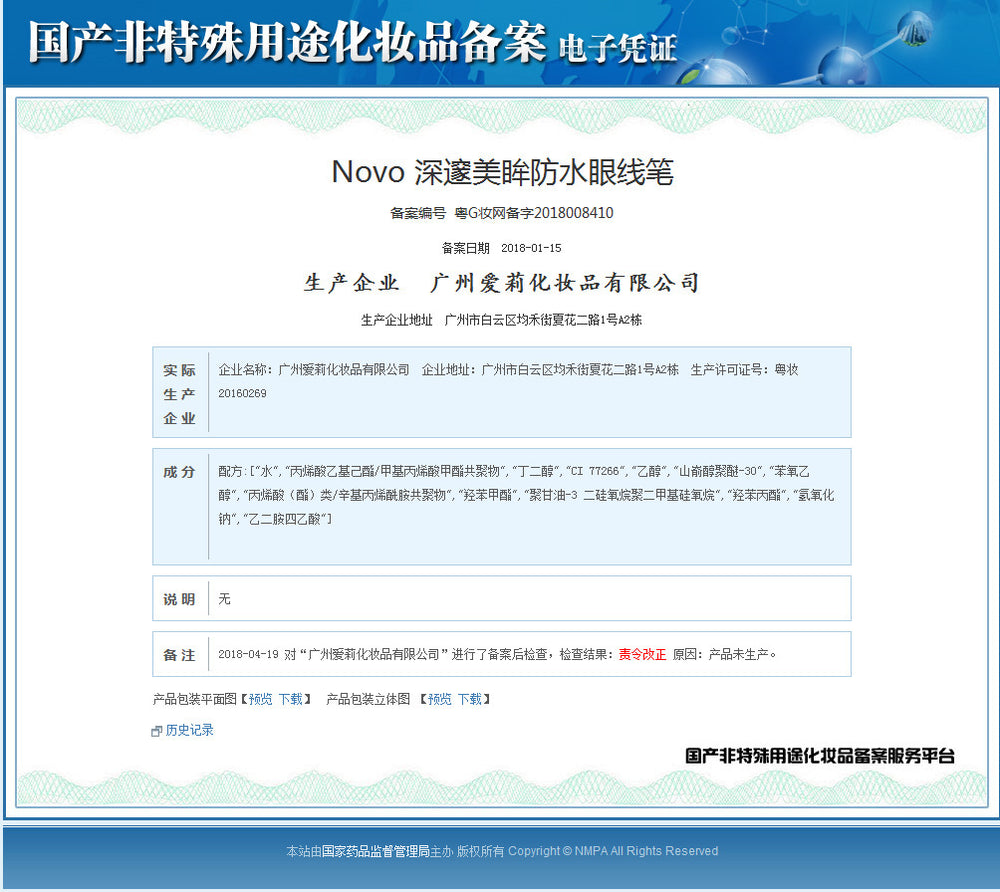
Task: Click the filing date 2018-01-15
Action: 531,248
